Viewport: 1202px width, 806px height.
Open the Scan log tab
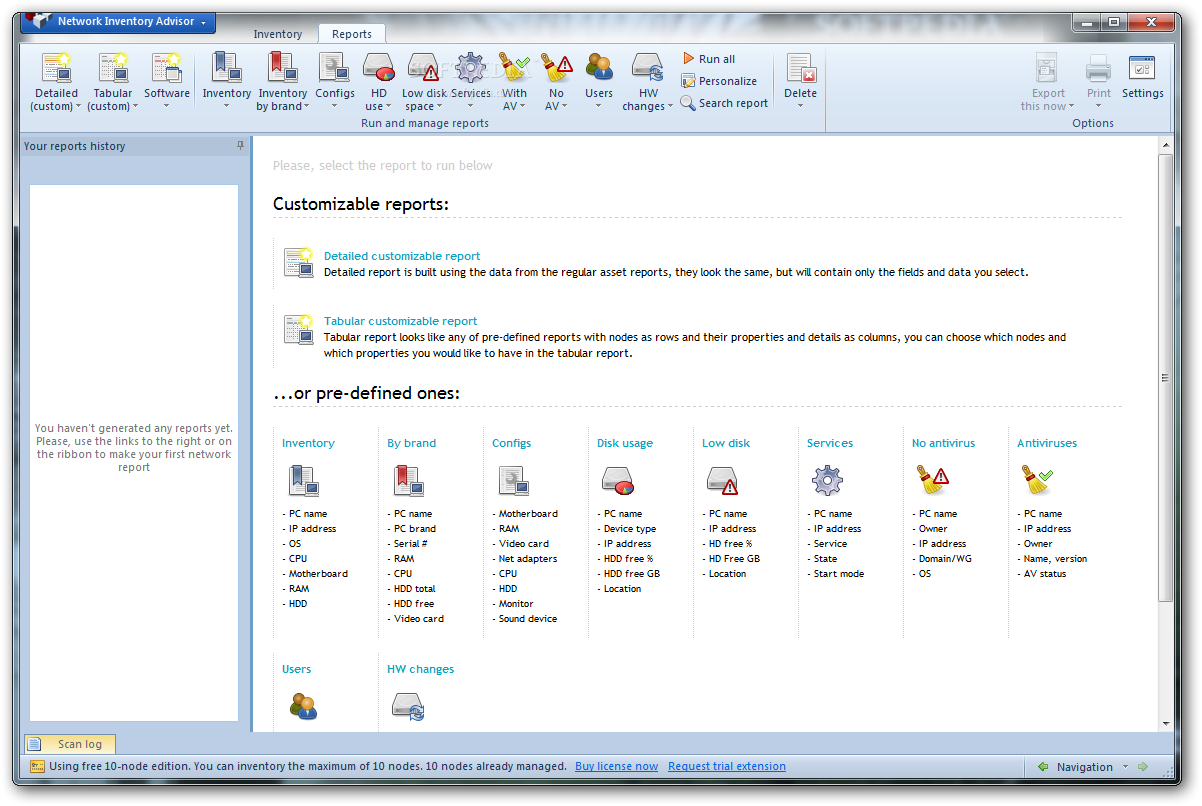[x=70, y=744]
